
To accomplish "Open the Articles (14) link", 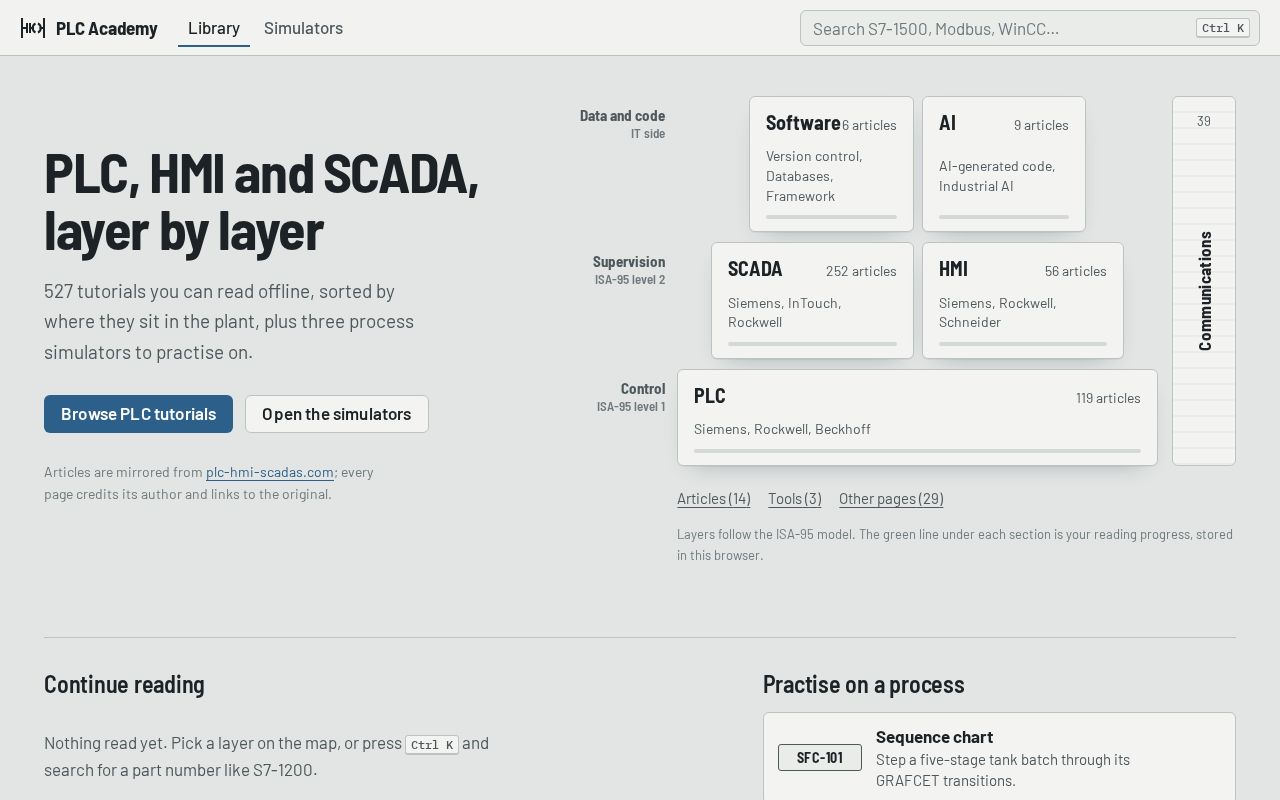I will pyautogui.click(x=714, y=499).
